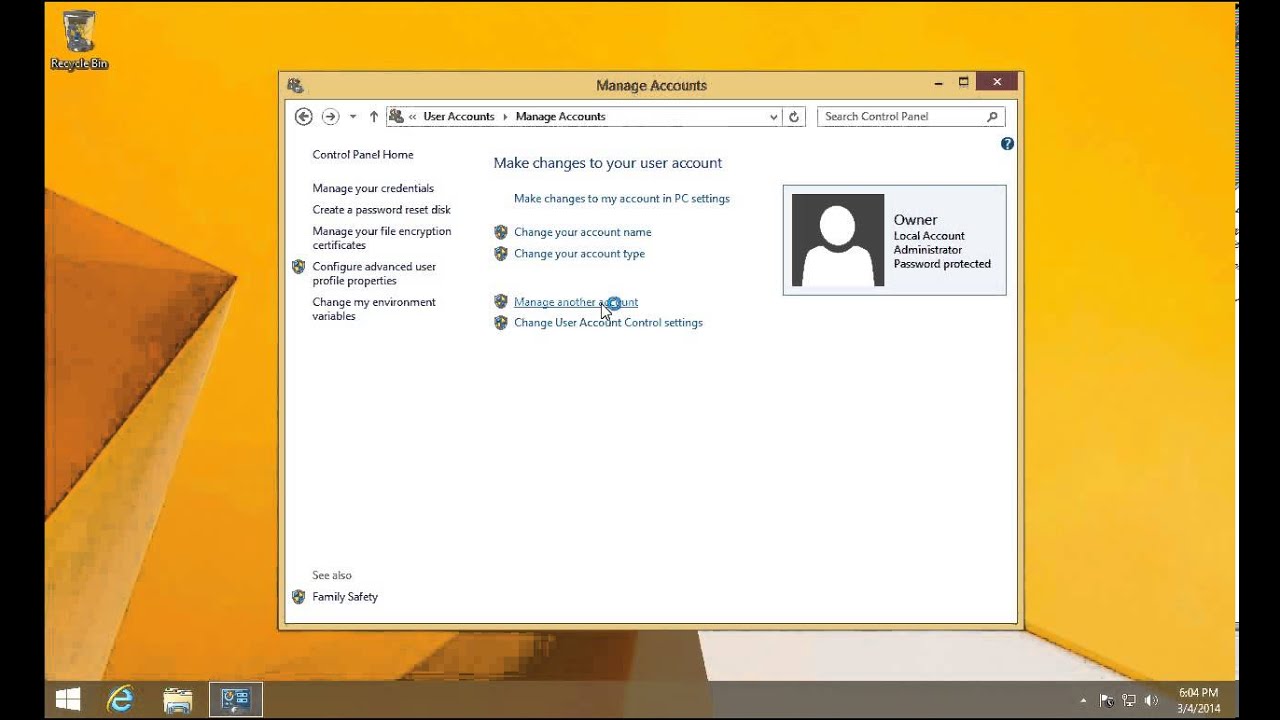Click Manage another account link

[x=576, y=302]
